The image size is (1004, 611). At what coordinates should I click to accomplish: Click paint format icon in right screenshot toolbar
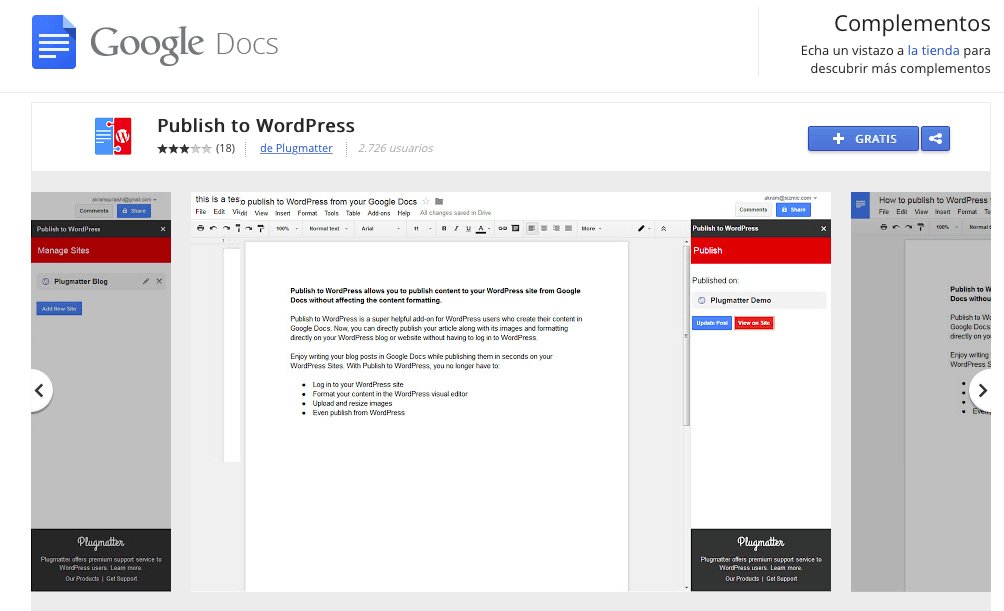point(921,227)
